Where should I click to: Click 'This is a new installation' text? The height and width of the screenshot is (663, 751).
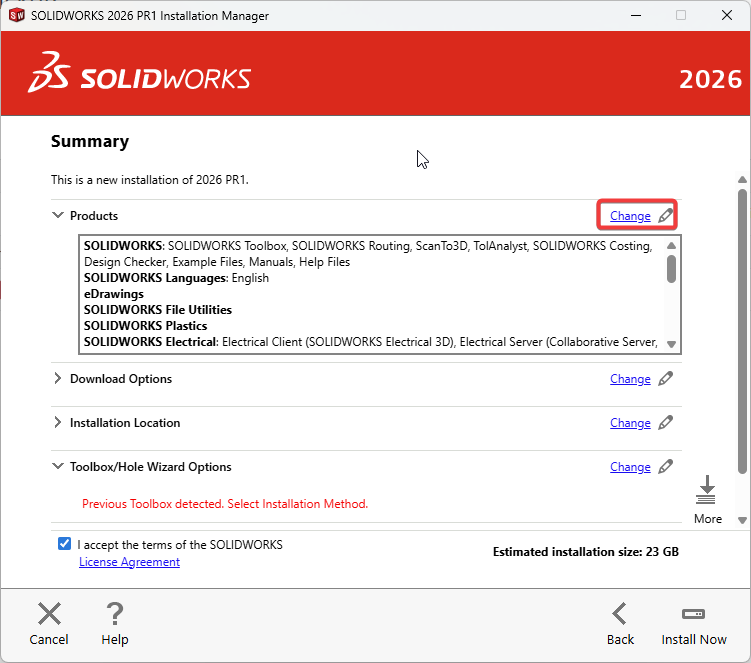[149, 180]
